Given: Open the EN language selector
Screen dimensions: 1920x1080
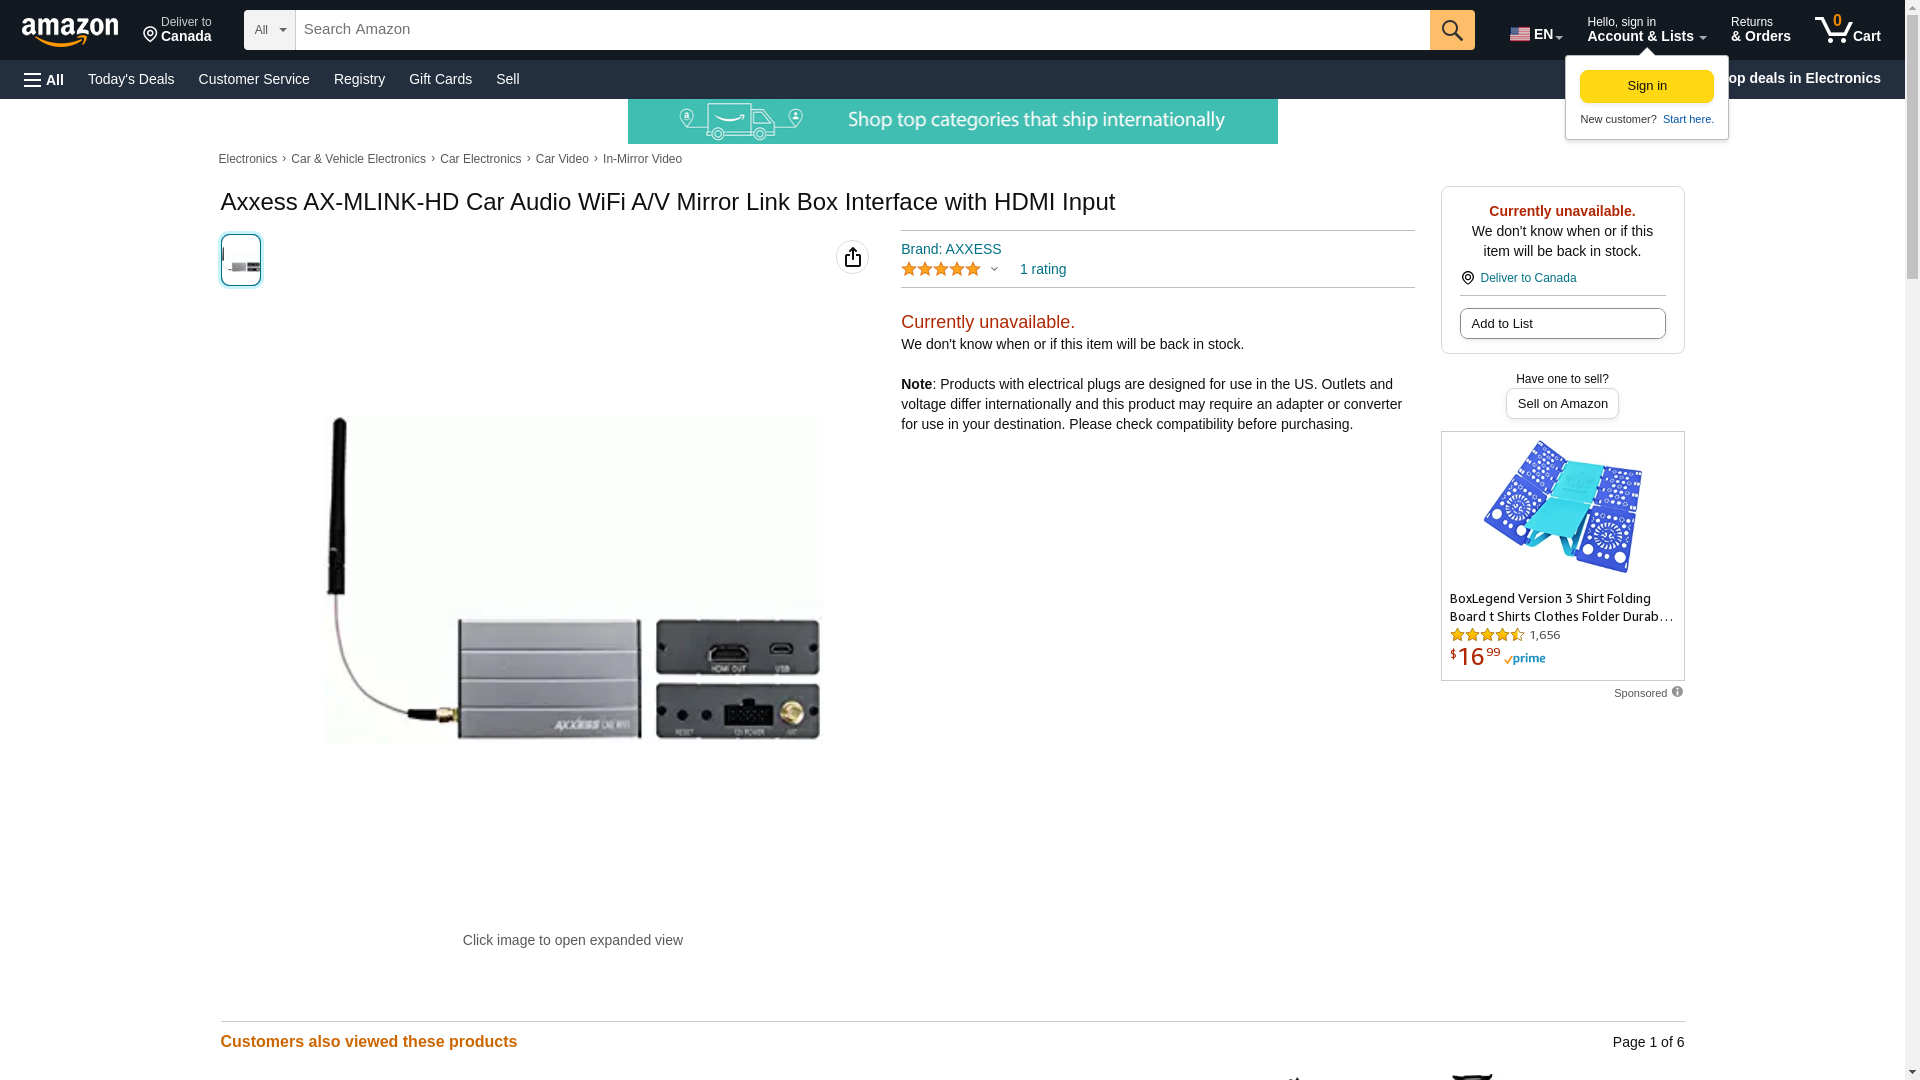Looking at the screenshot, I should pyautogui.click(x=1536, y=34).
